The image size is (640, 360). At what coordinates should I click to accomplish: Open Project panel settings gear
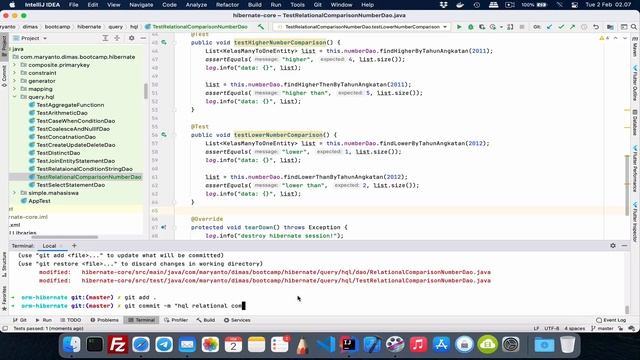(x=131, y=38)
